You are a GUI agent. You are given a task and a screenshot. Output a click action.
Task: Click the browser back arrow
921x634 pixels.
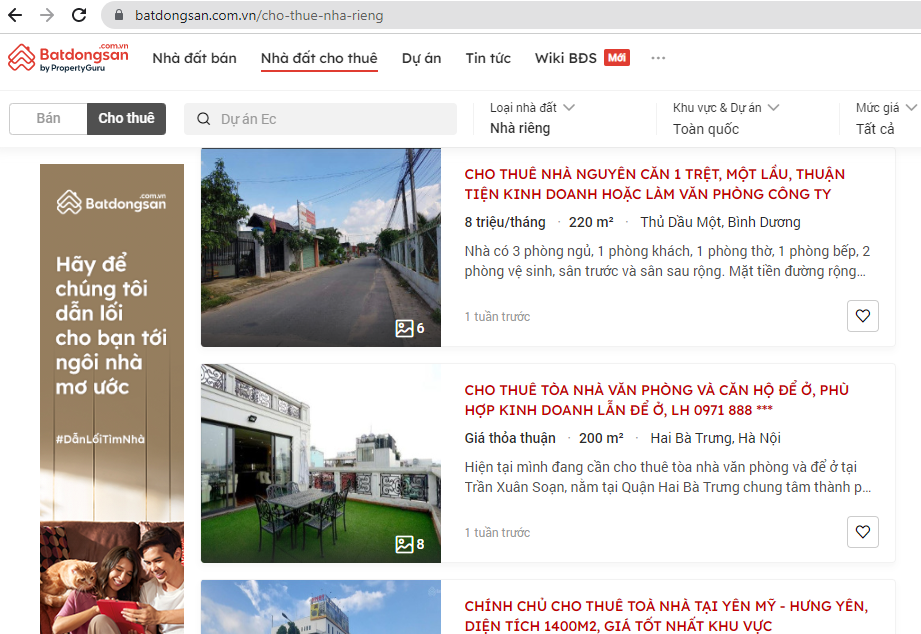click(x=15, y=16)
